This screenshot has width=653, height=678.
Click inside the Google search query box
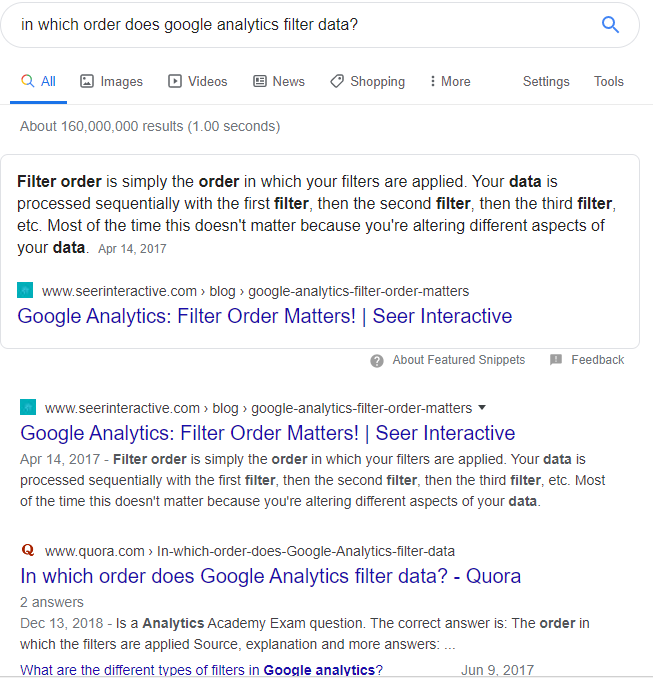(300, 25)
